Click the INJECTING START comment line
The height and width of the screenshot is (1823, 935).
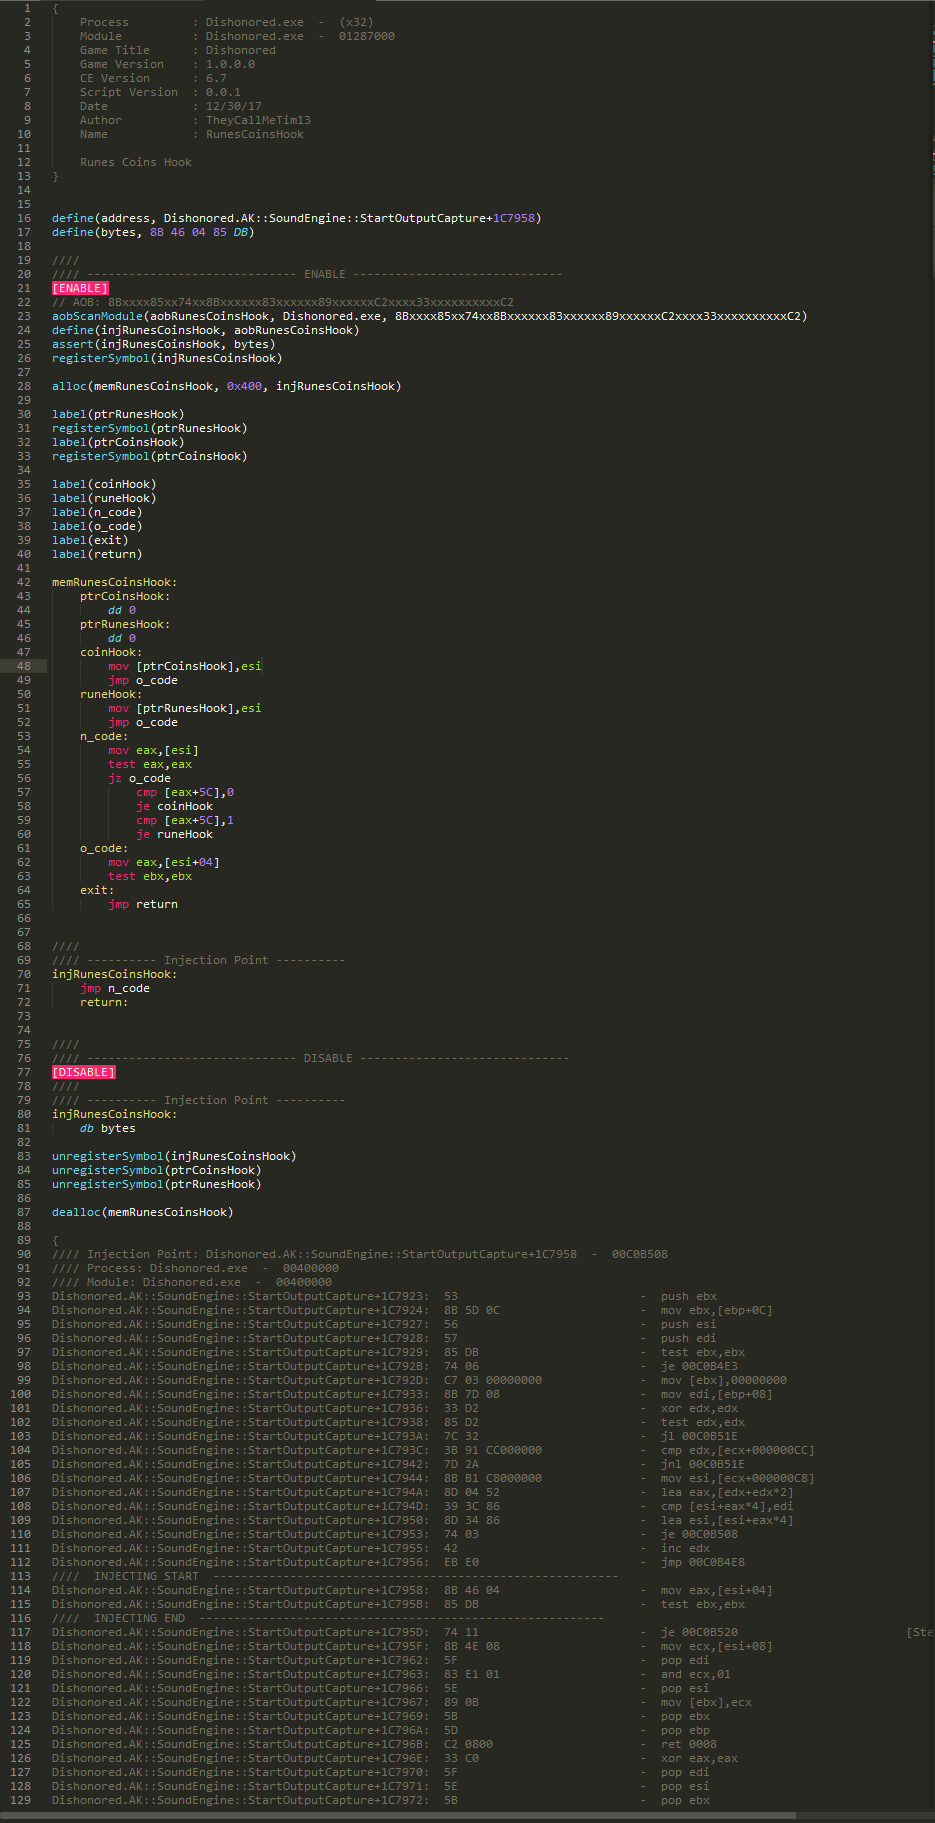335,1576
